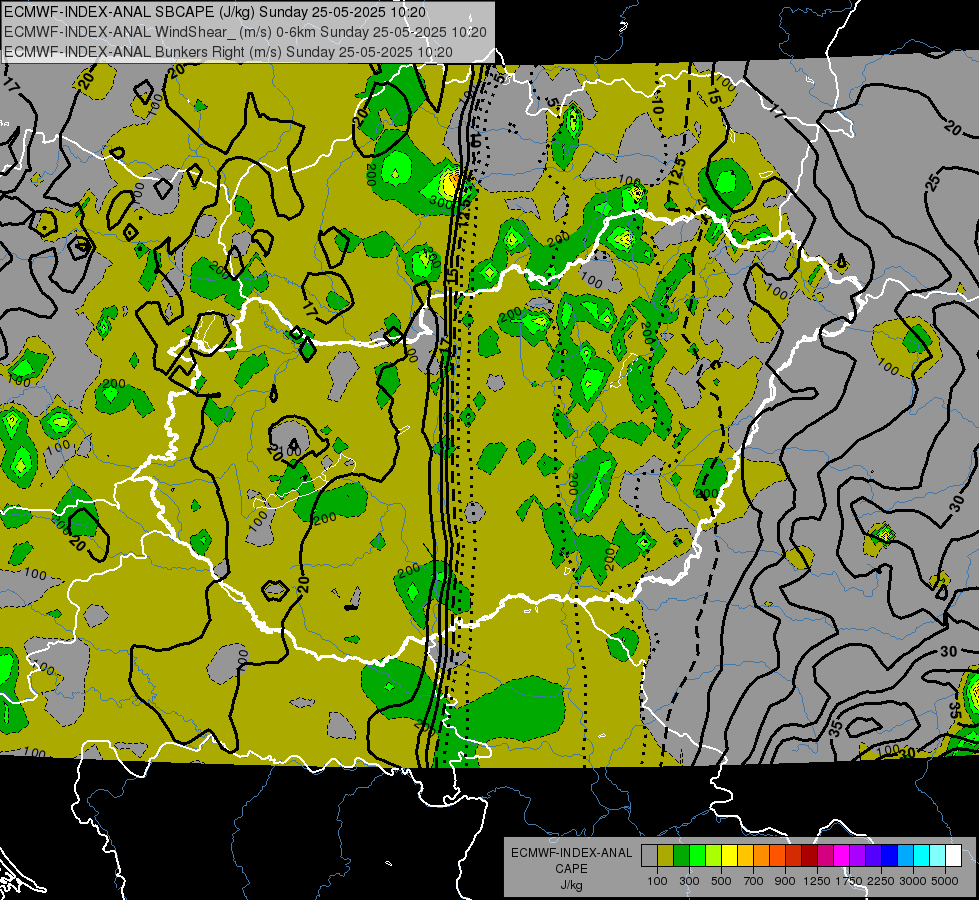Click the 900 tick label under legend
This screenshot has width=979, height=900.
(x=785, y=881)
